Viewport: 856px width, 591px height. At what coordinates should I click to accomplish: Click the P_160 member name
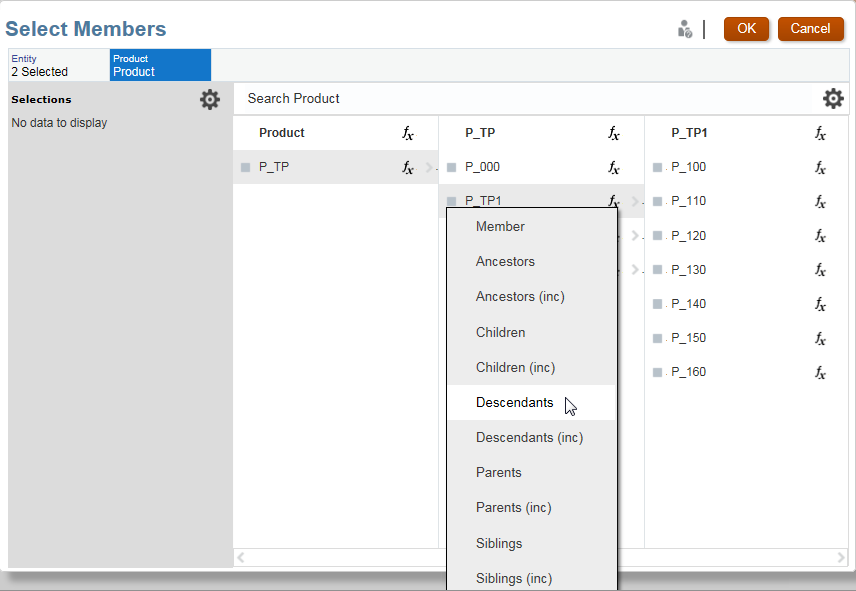688,372
